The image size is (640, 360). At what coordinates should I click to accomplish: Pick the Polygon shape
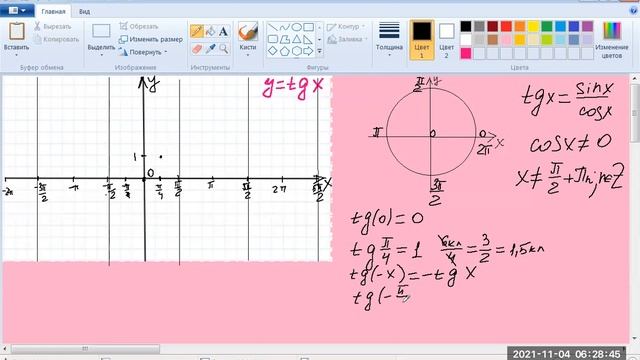pos(285,39)
